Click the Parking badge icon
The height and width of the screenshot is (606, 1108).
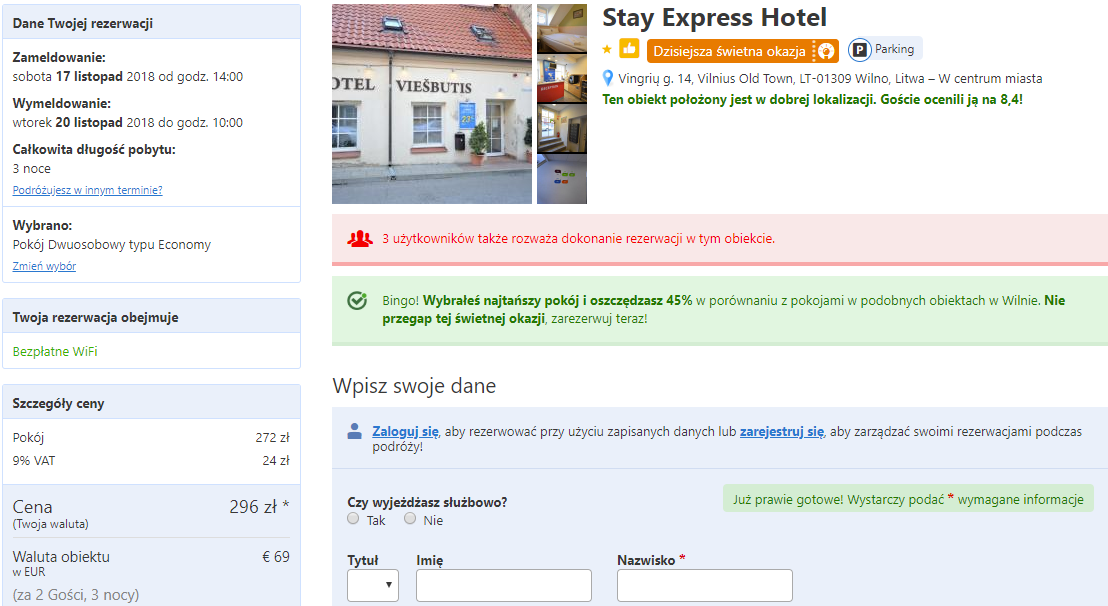859,49
